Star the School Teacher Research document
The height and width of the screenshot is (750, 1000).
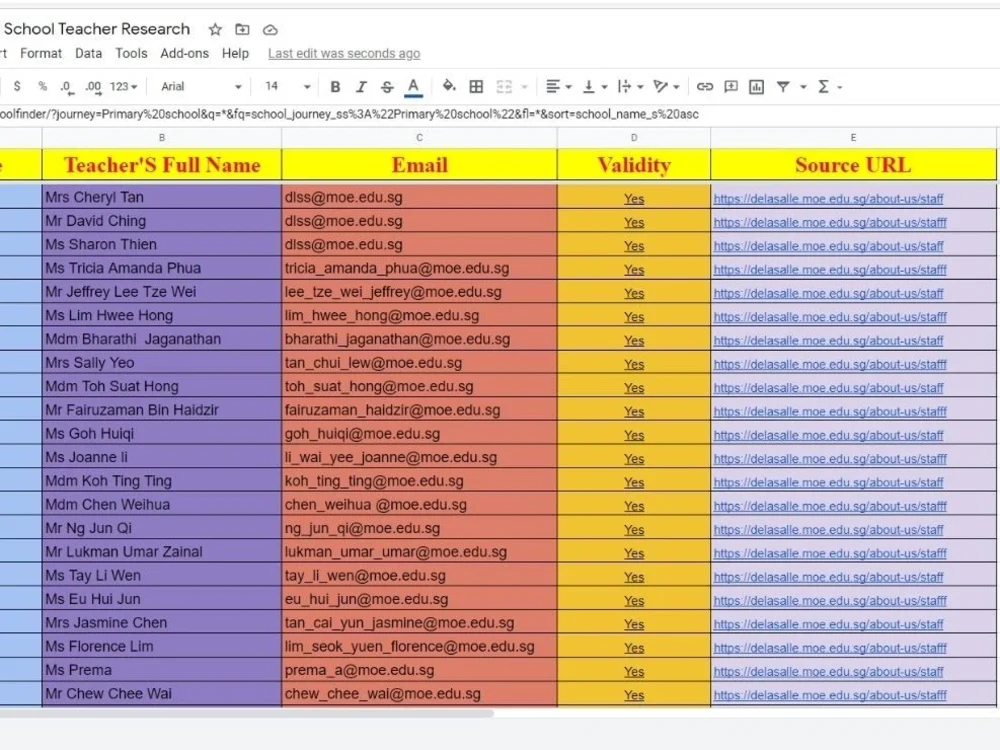coord(215,29)
